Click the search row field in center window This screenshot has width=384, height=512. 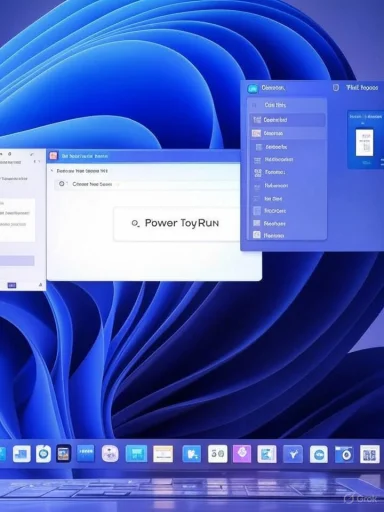coord(147,184)
